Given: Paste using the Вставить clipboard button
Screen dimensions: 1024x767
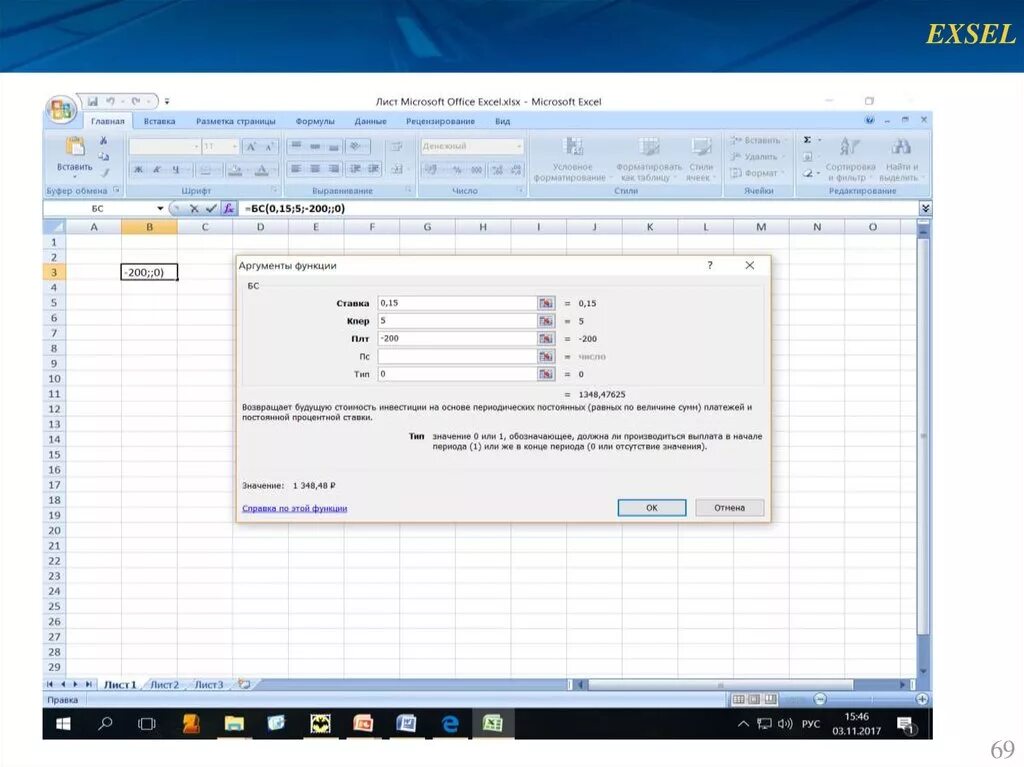Looking at the screenshot, I should pyautogui.click(x=74, y=157).
